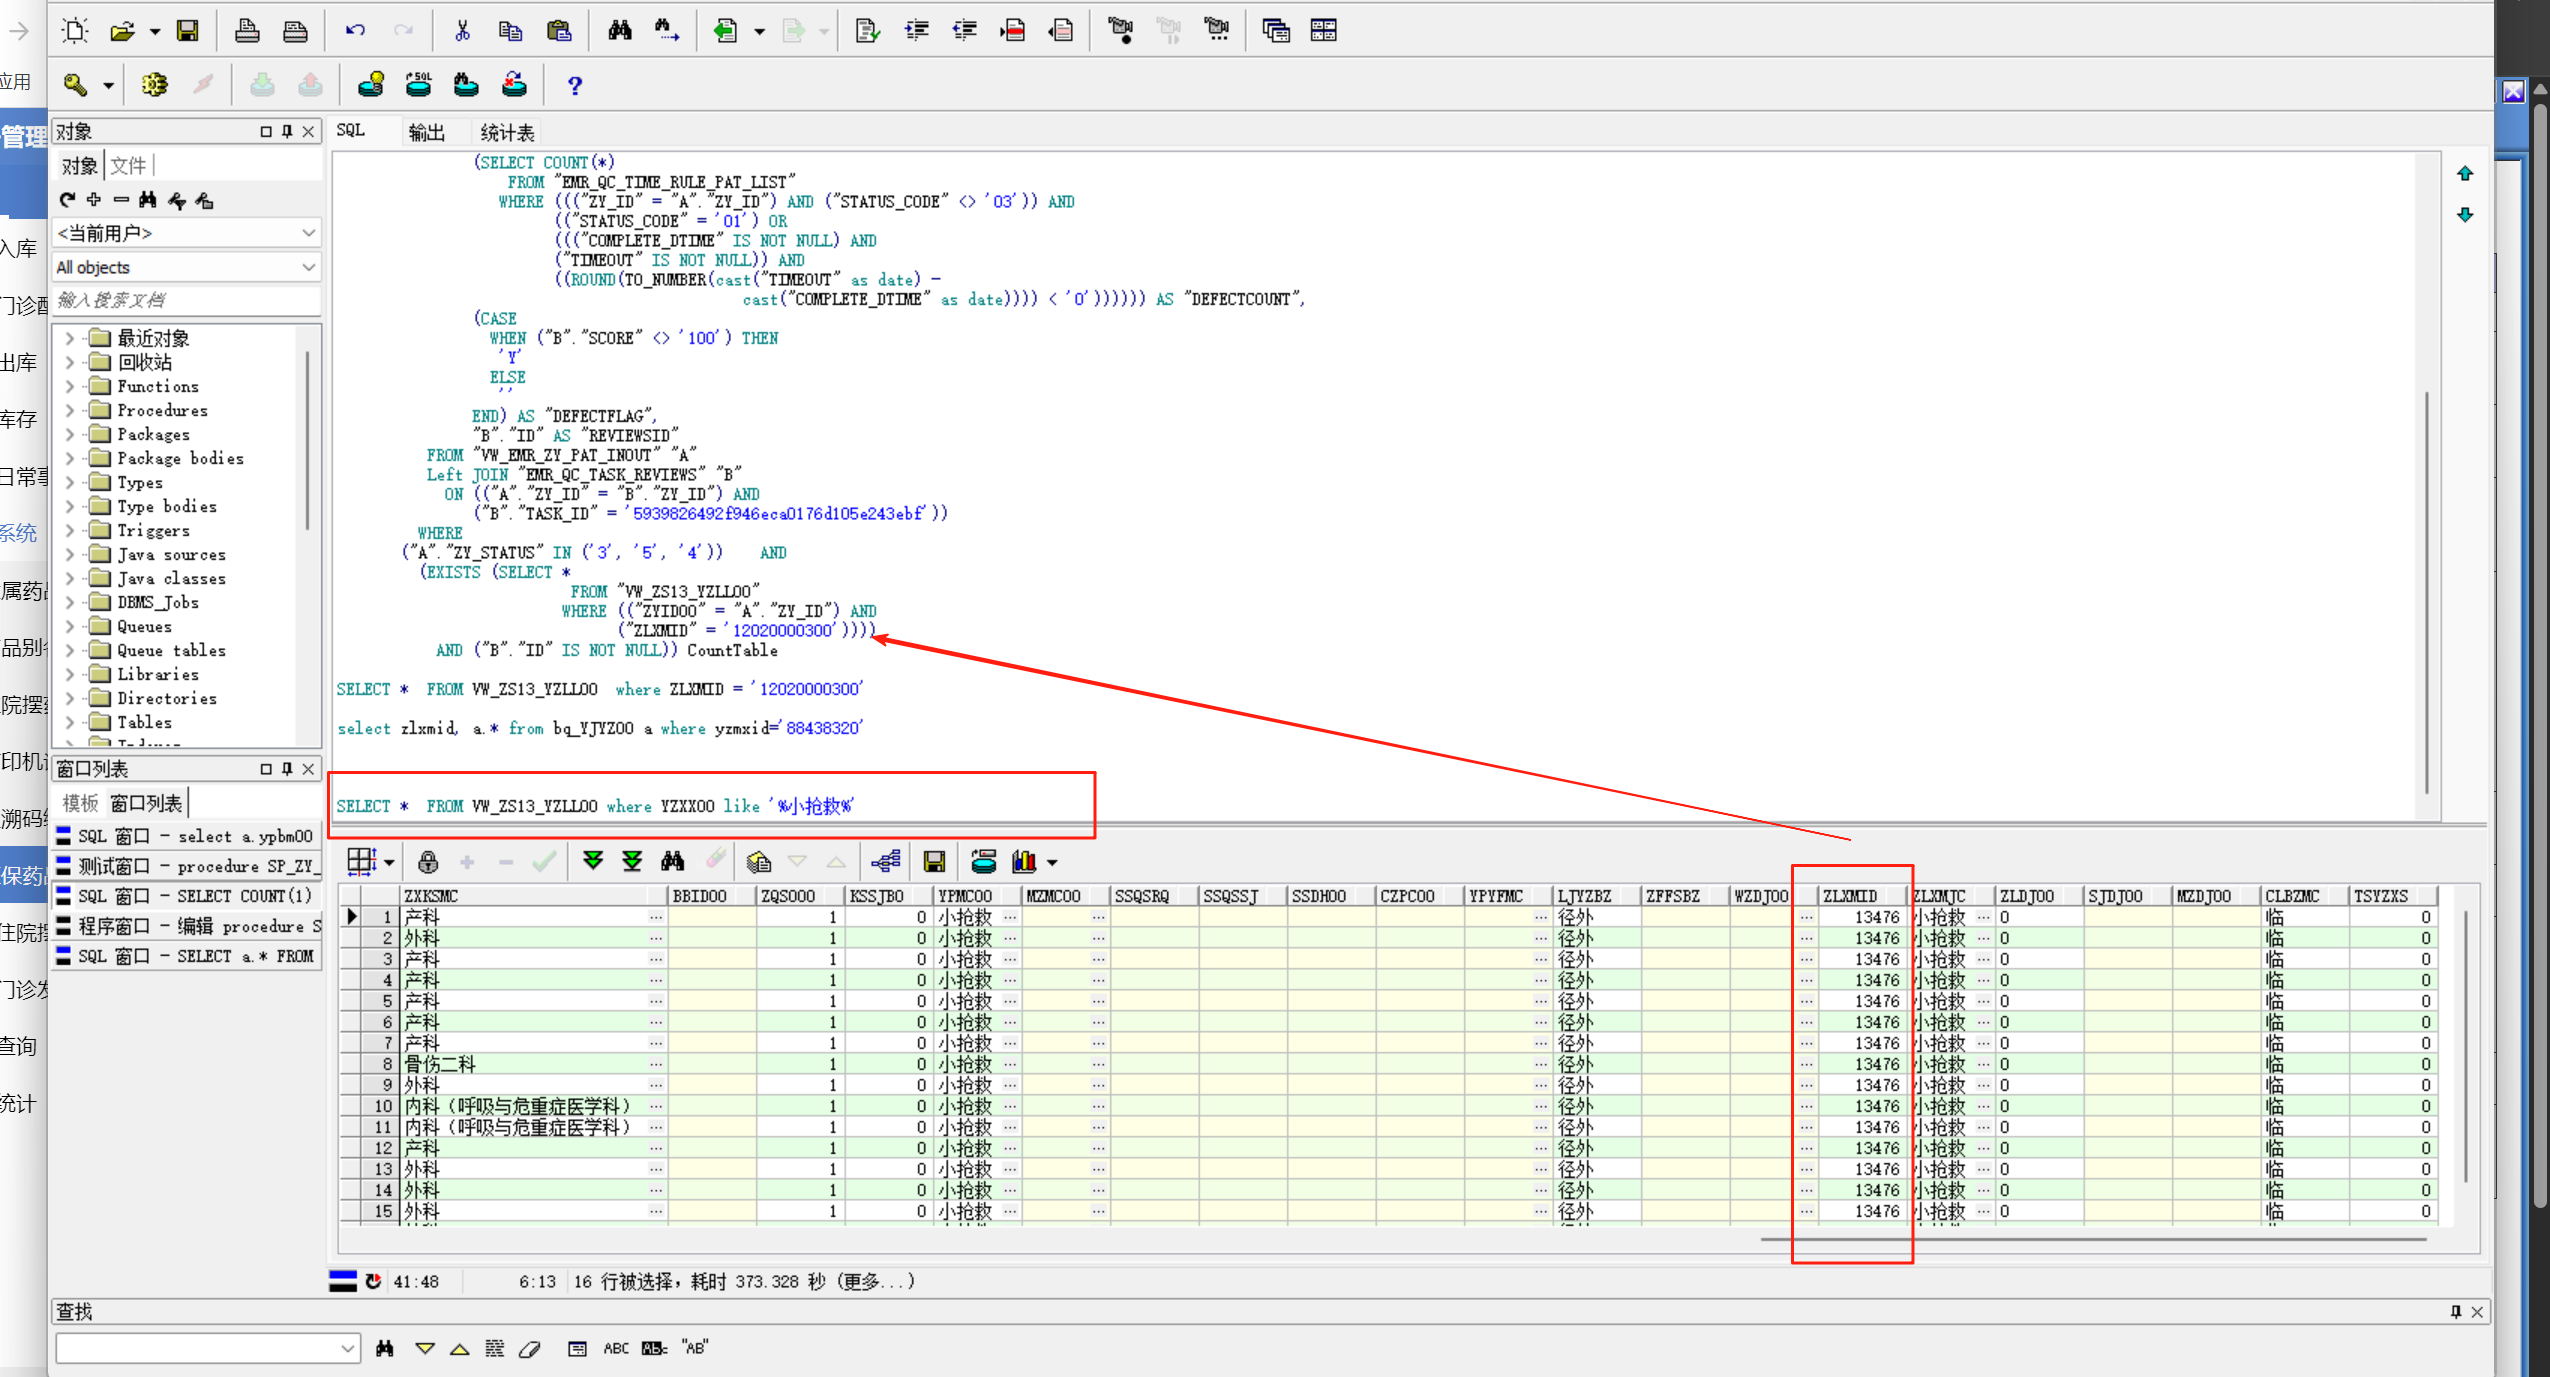
Task: Click the Log on key icon
Action: tap(75, 85)
